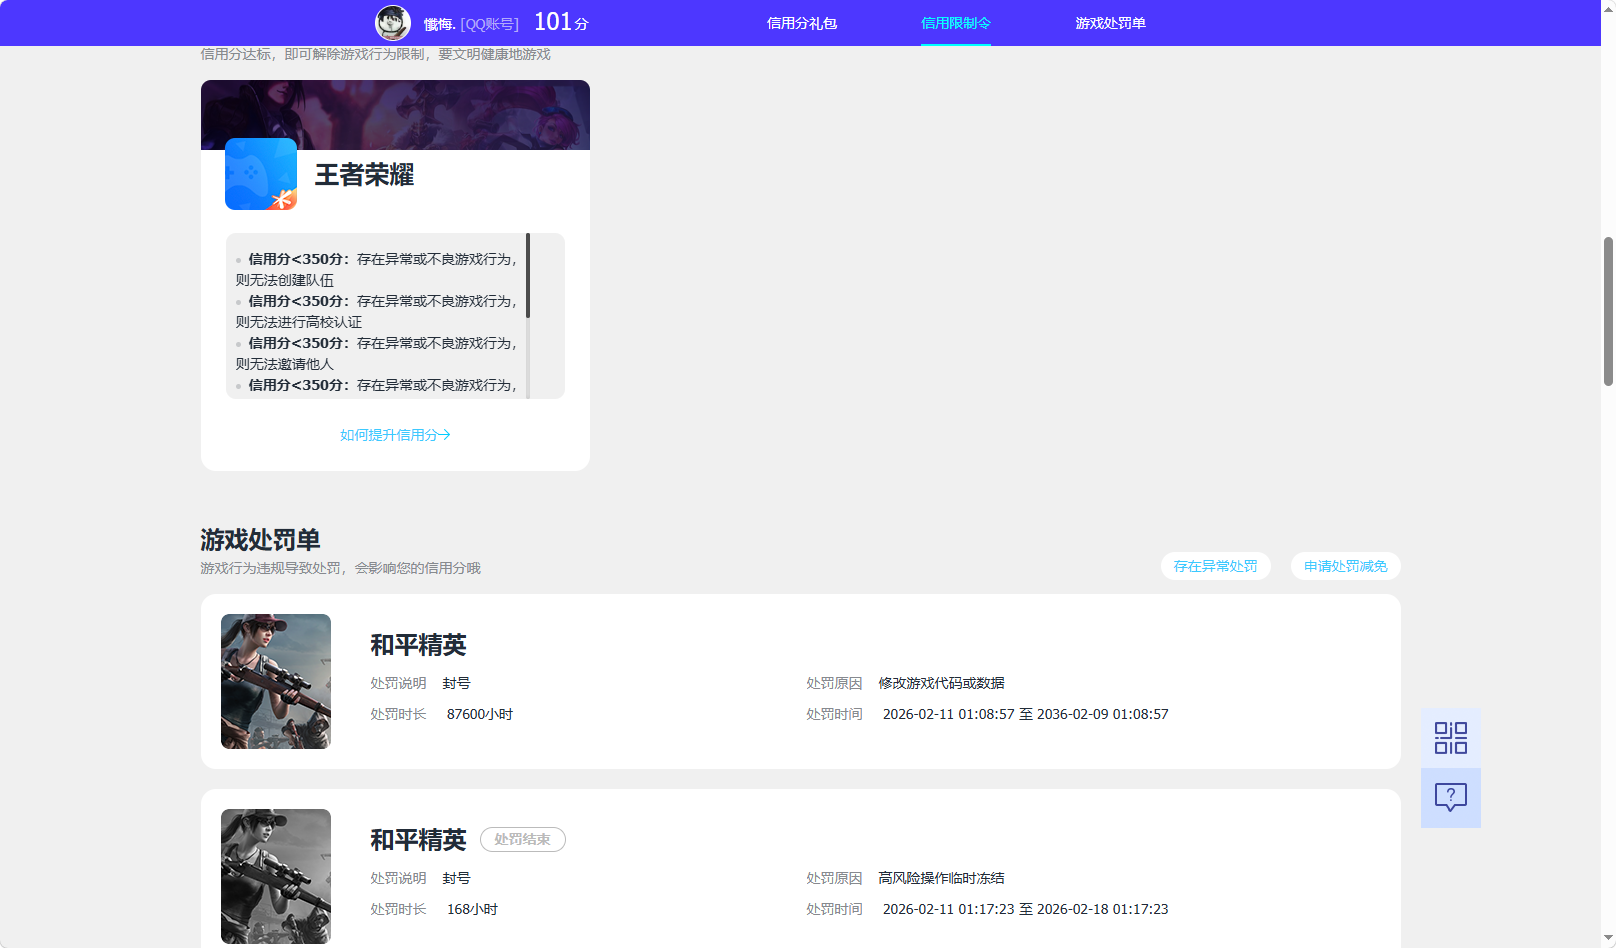Image resolution: width=1616 pixels, height=948 pixels.
Task: Click the 存在异常处罚 button
Action: pos(1215,565)
